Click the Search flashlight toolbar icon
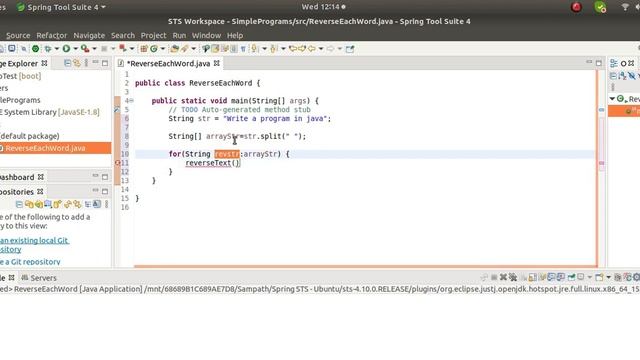The width and height of the screenshot is (640, 360). [x=184, y=49]
